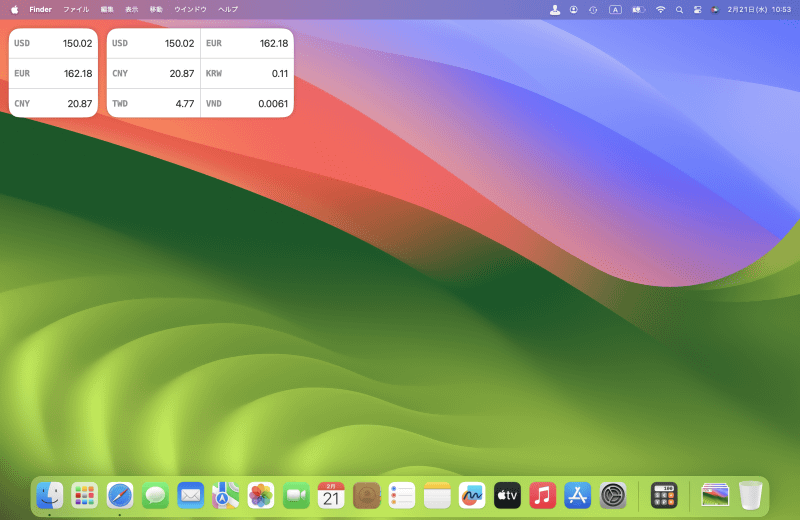The image size is (800, 520).
Task: Open the Calendar icon showing 21
Action: tap(331, 495)
